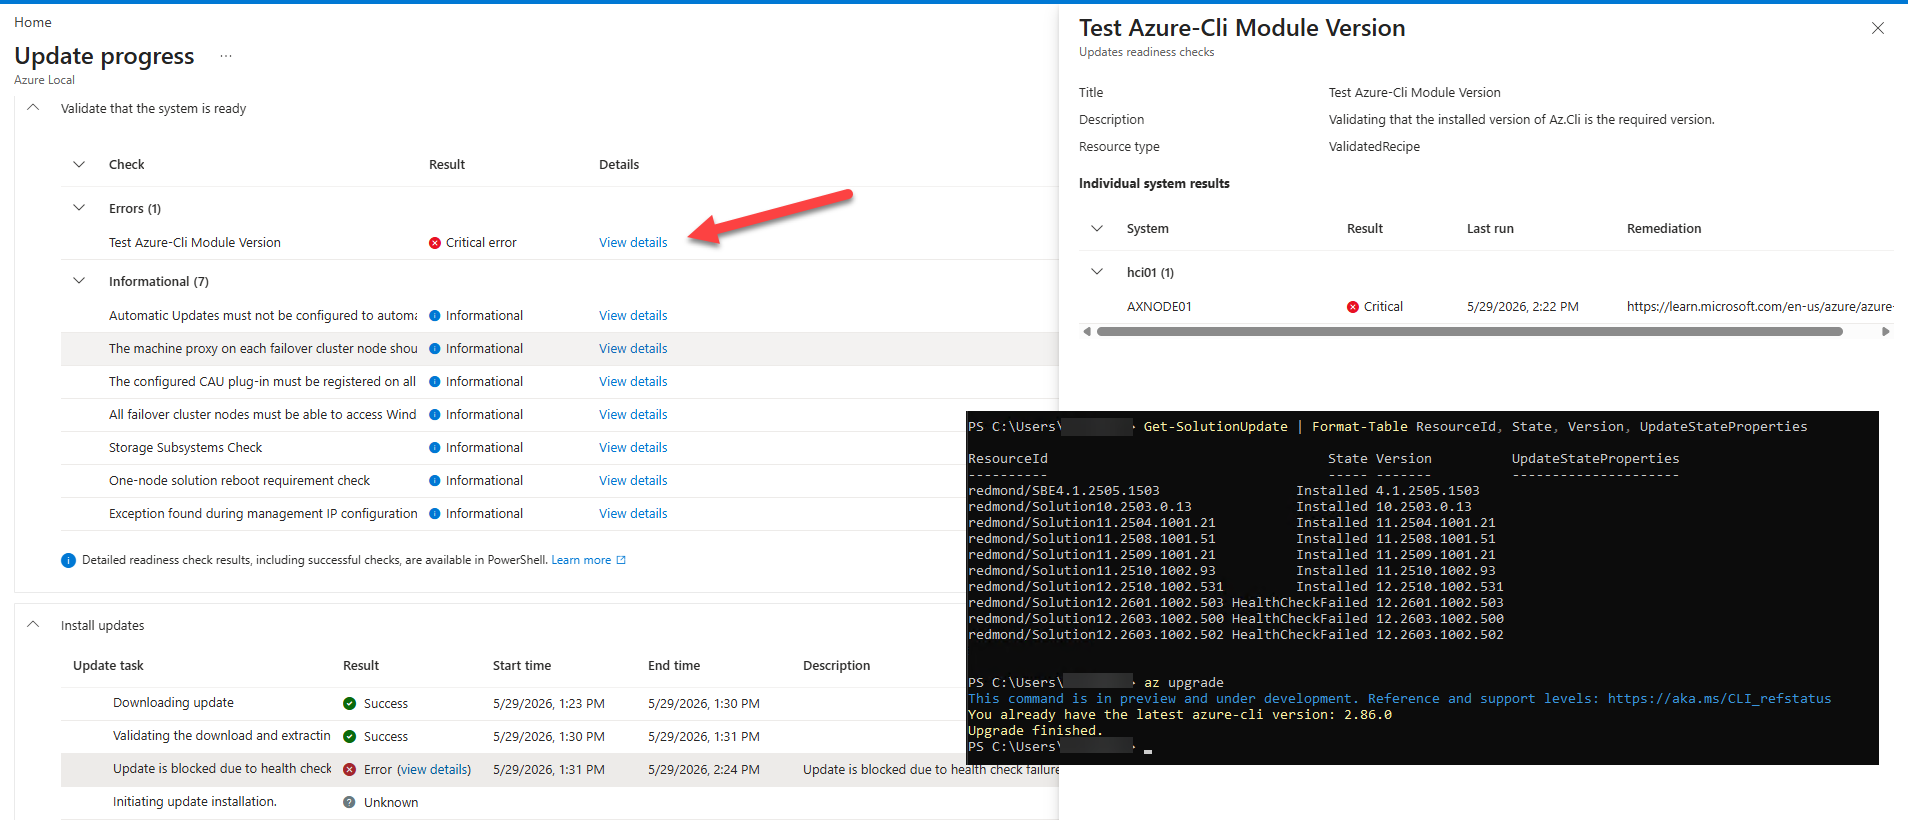
Task: Open the AXNODE01 remediation learn.microsoft.com link
Action: (1759, 306)
